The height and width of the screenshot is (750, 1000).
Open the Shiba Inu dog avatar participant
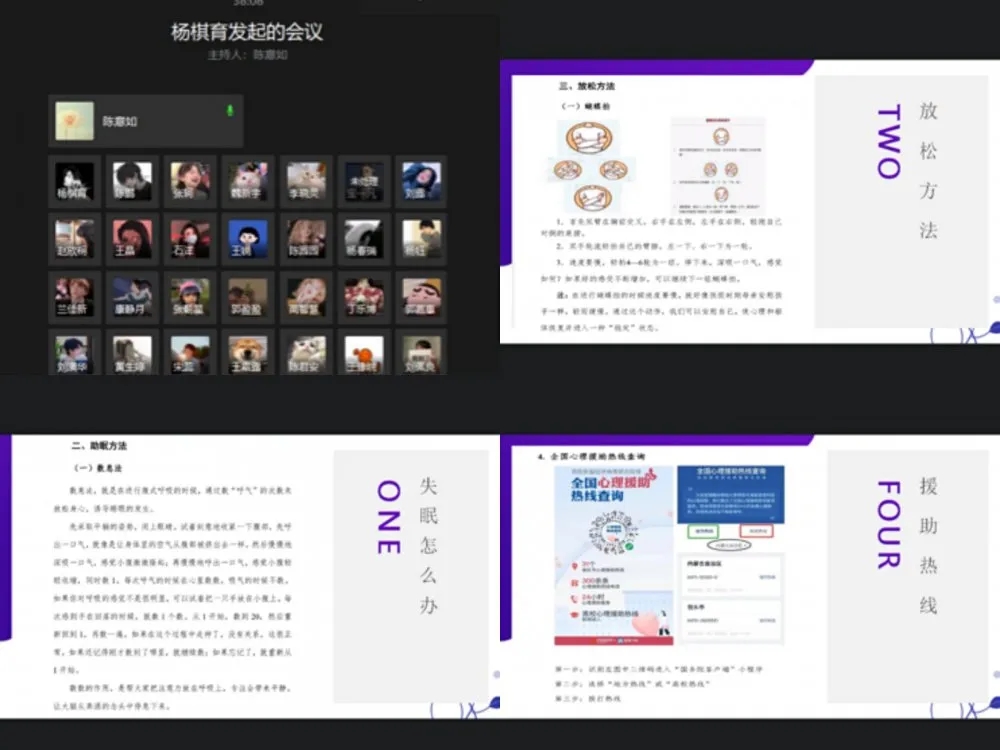coord(247,354)
